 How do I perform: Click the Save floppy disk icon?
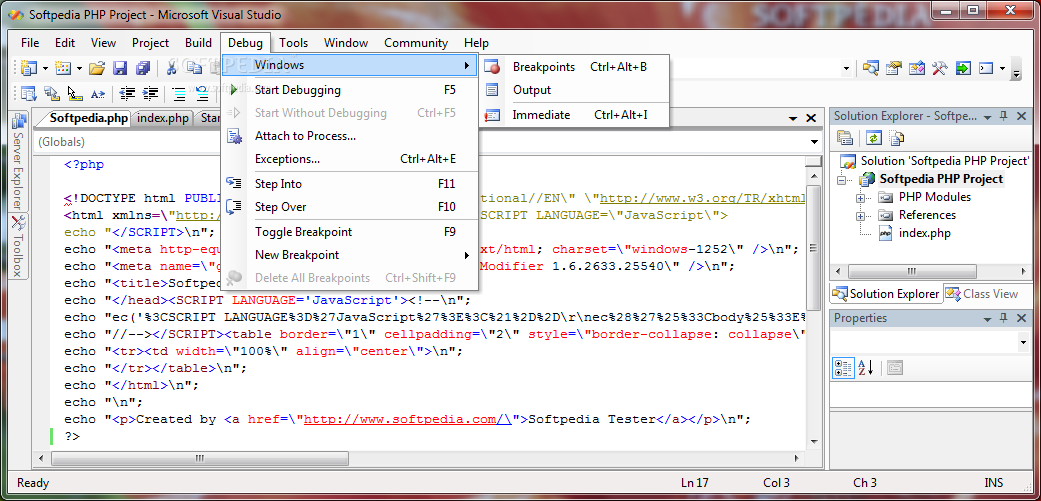coord(120,68)
